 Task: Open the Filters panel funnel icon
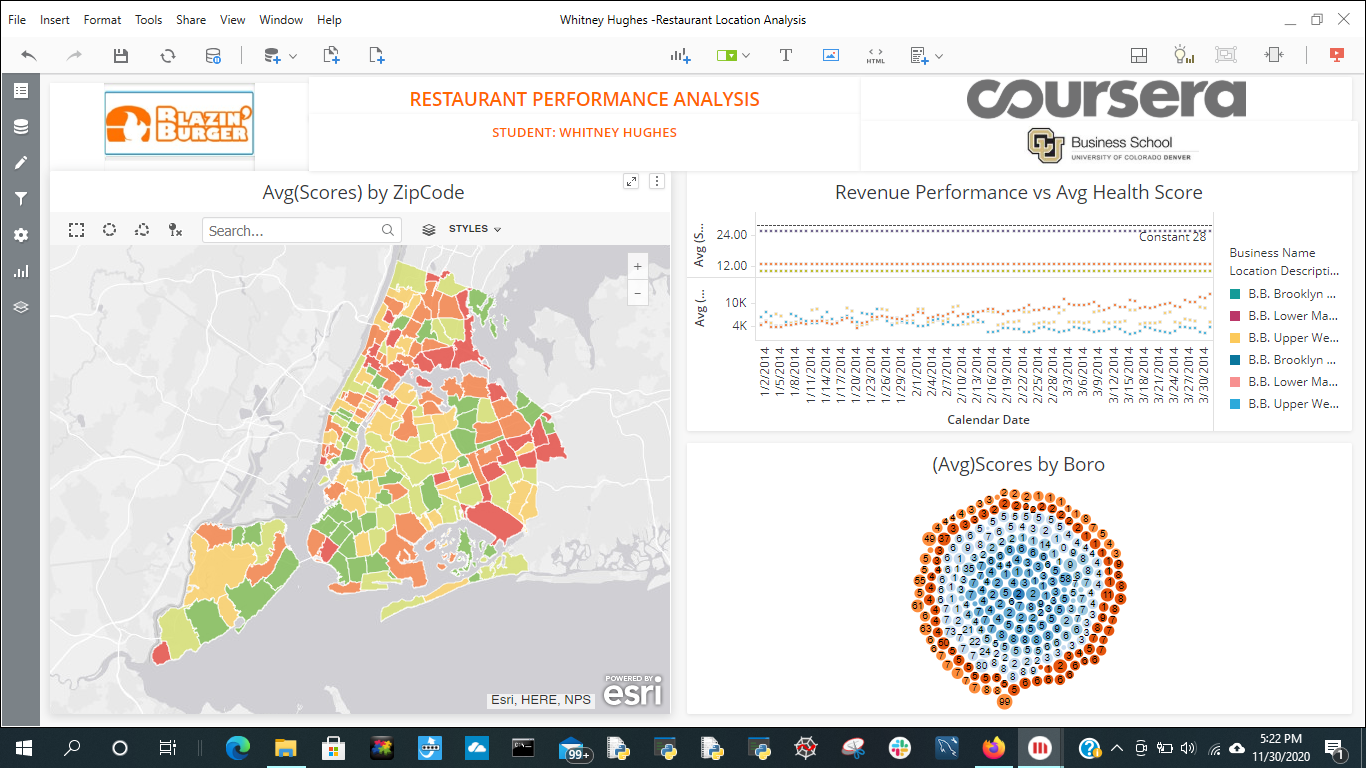(21, 199)
